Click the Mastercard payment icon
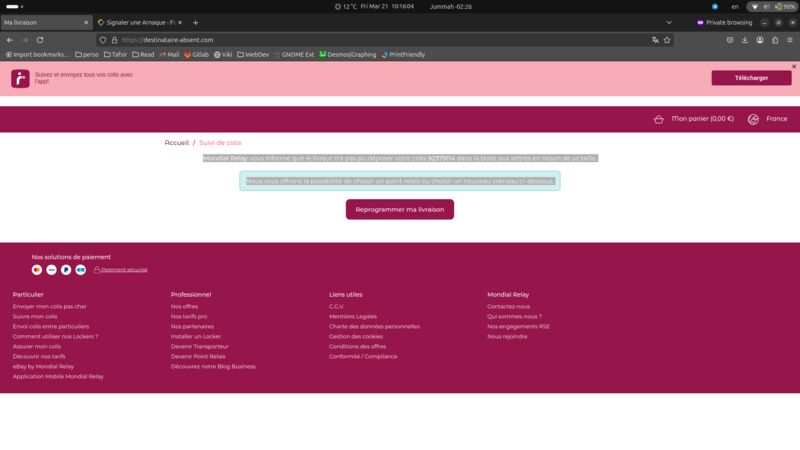This screenshot has height=450, width=800. pos(37,270)
